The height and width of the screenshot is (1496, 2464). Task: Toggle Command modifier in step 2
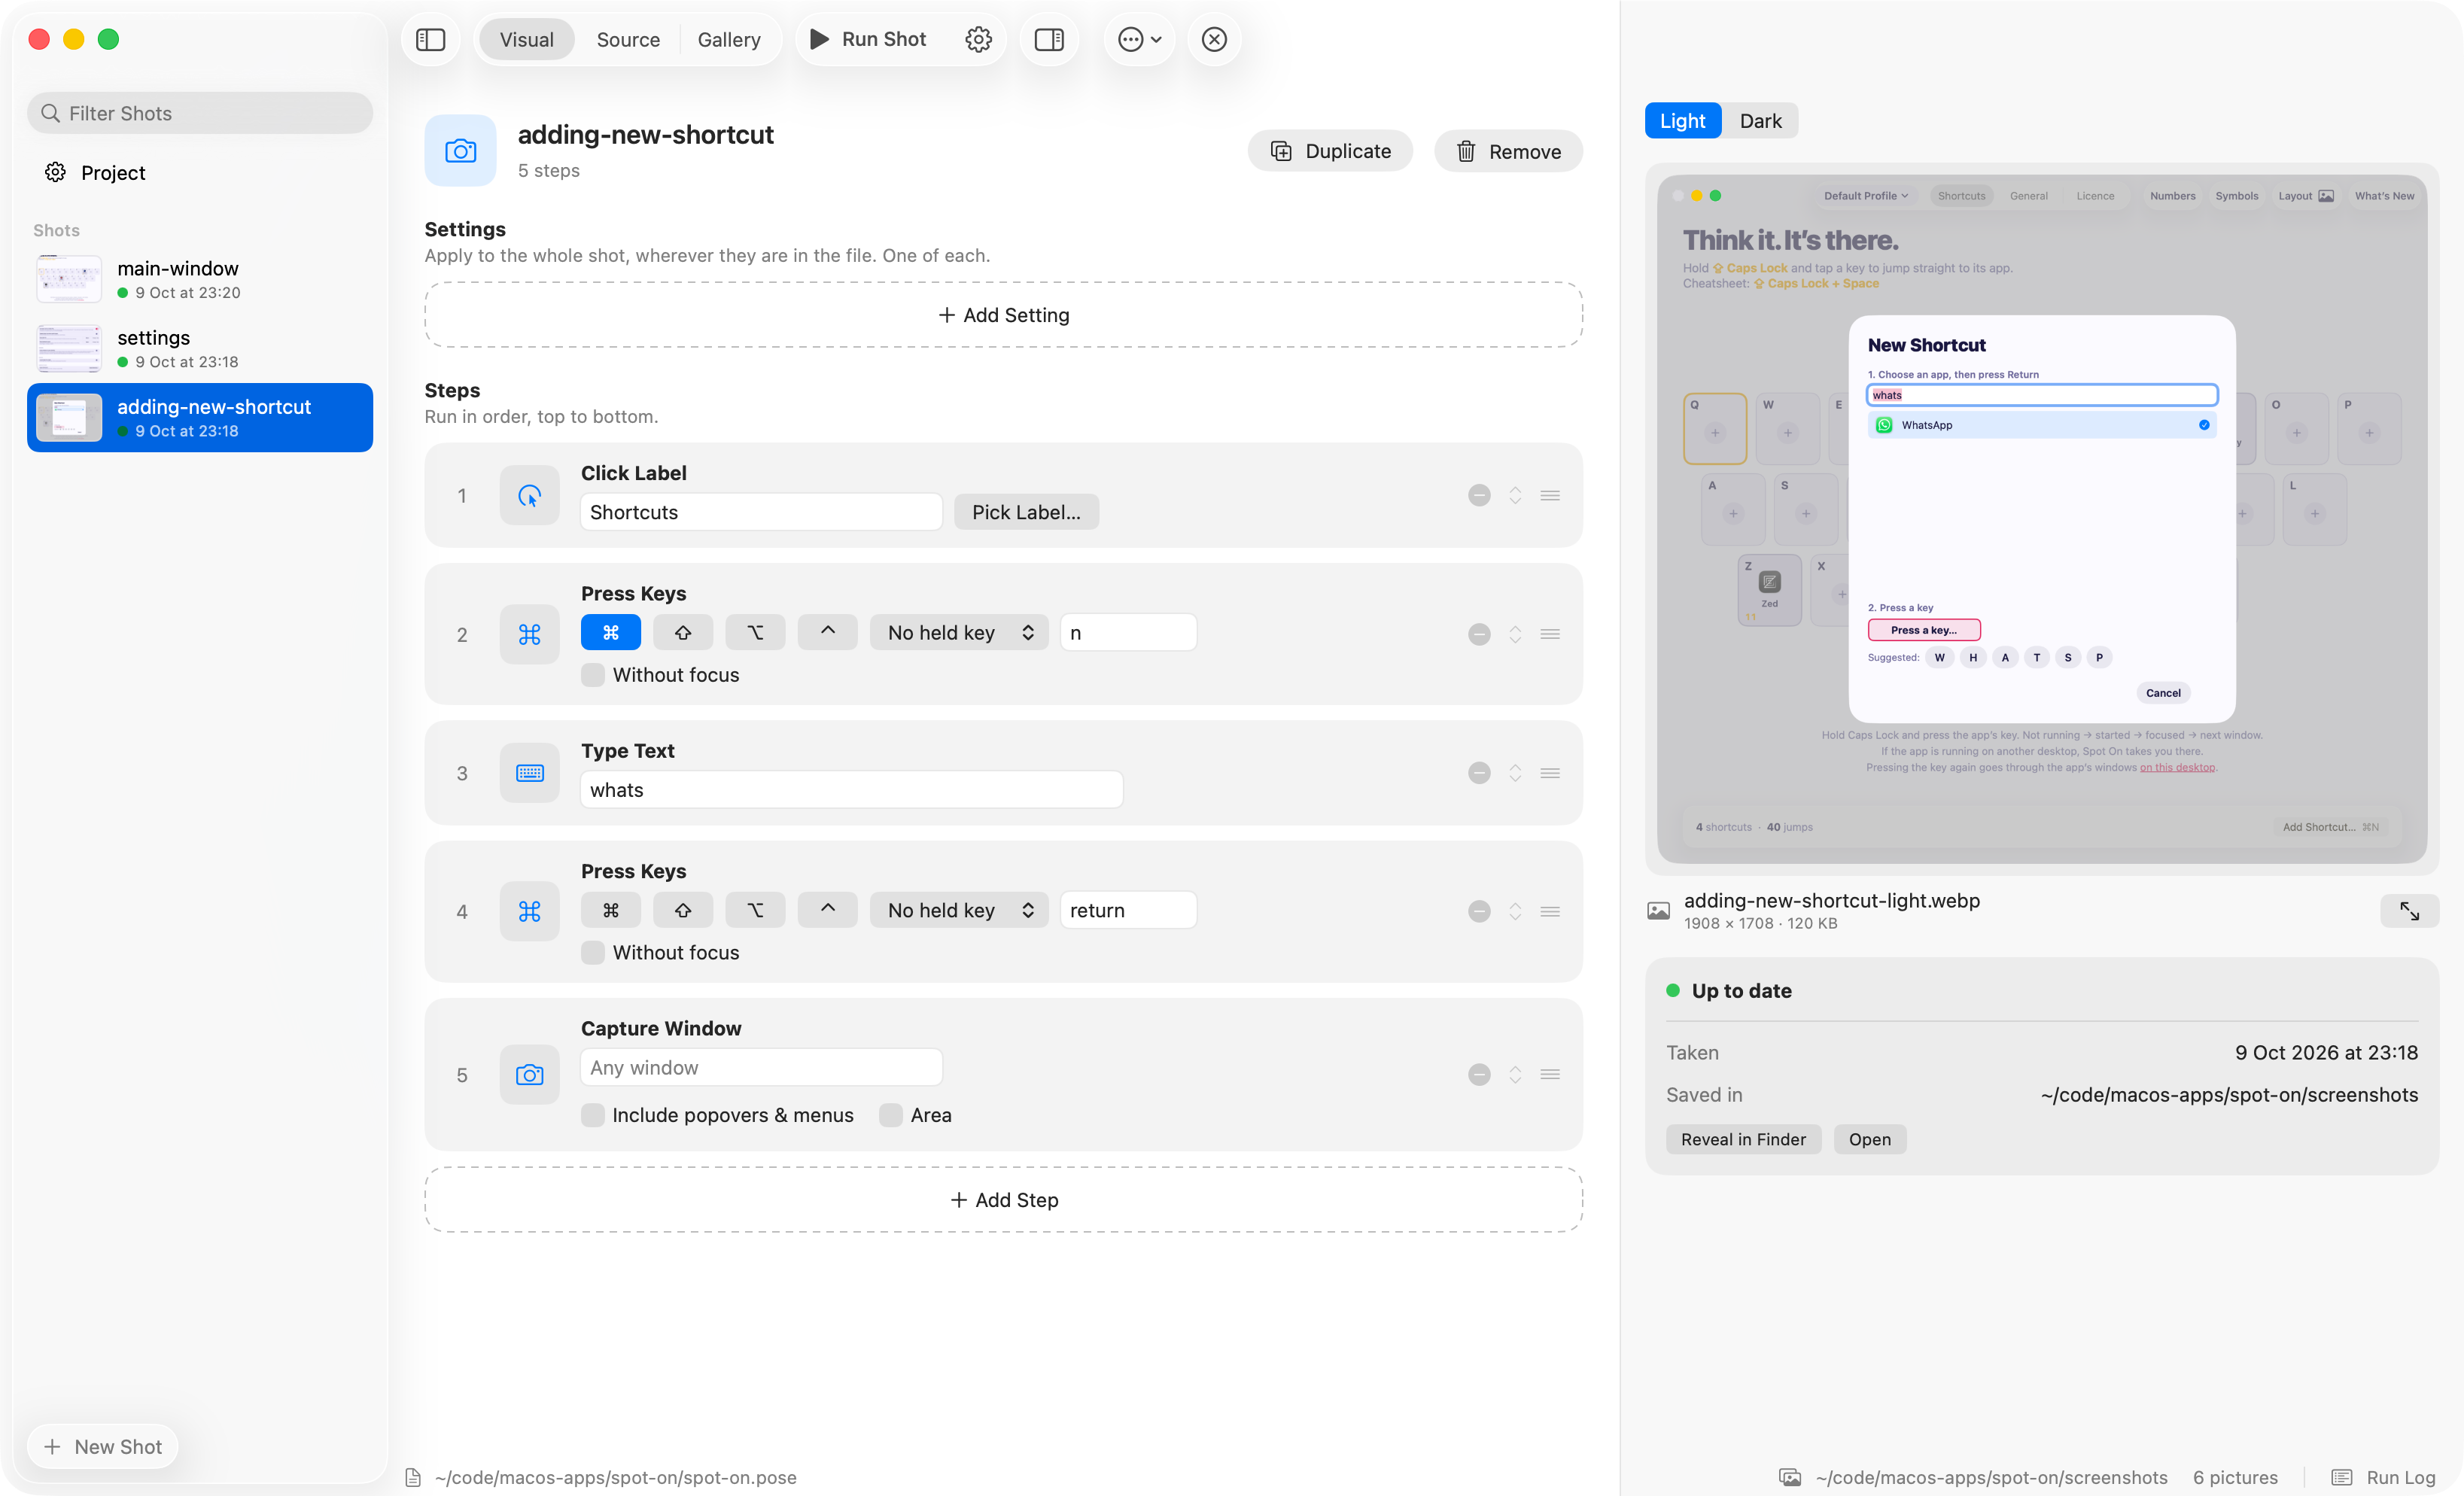(610, 632)
